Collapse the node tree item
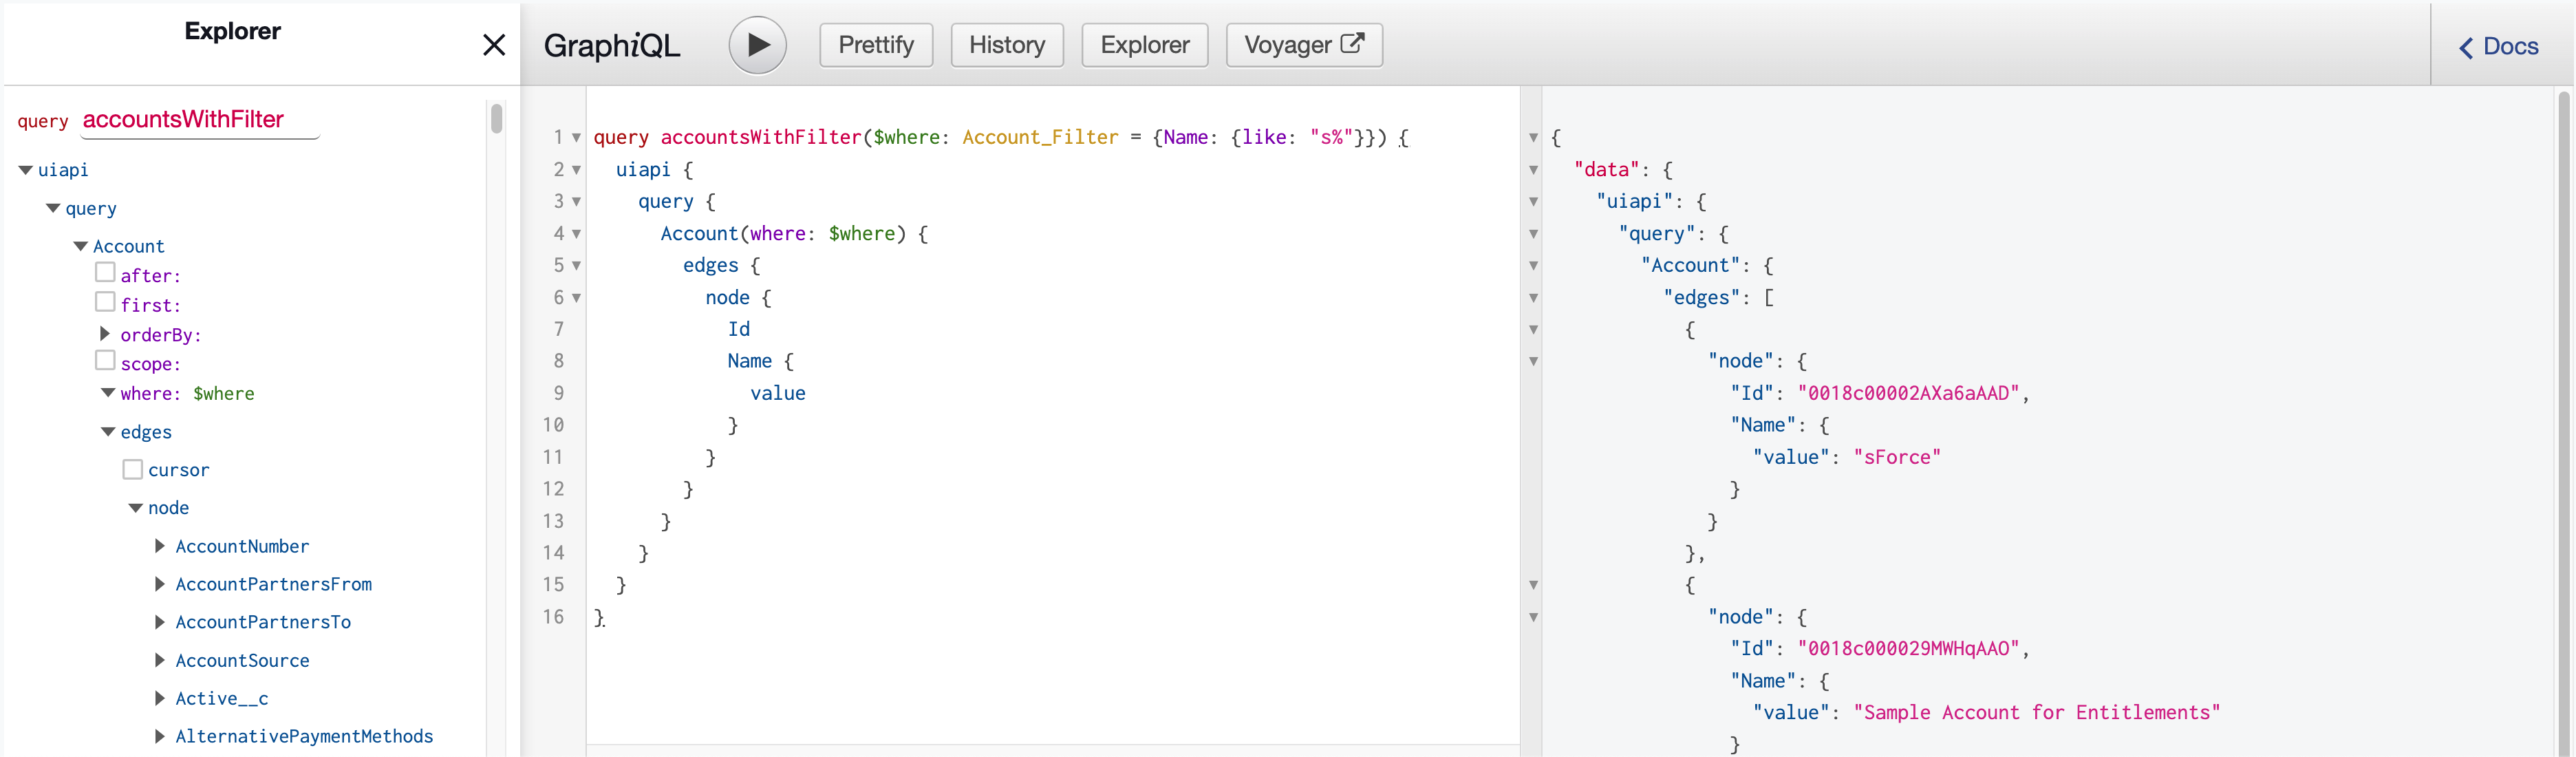Image resolution: width=2576 pixels, height=757 pixels. [136, 507]
